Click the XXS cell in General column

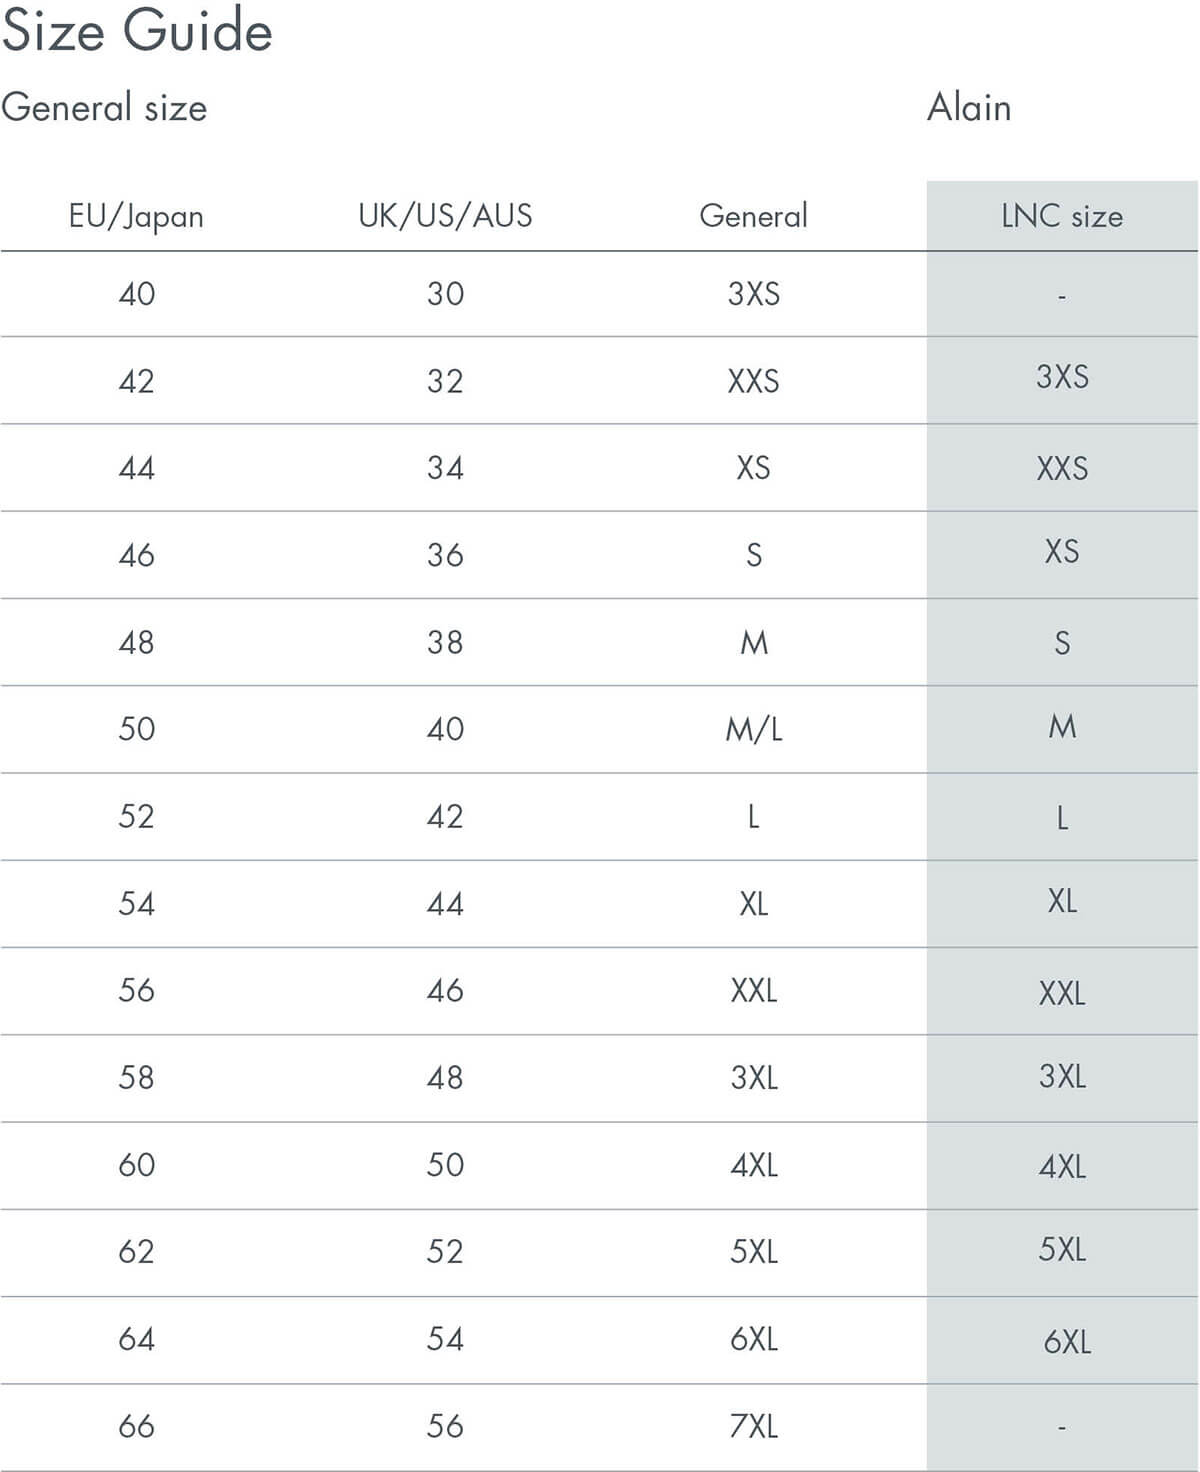point(753,381)
